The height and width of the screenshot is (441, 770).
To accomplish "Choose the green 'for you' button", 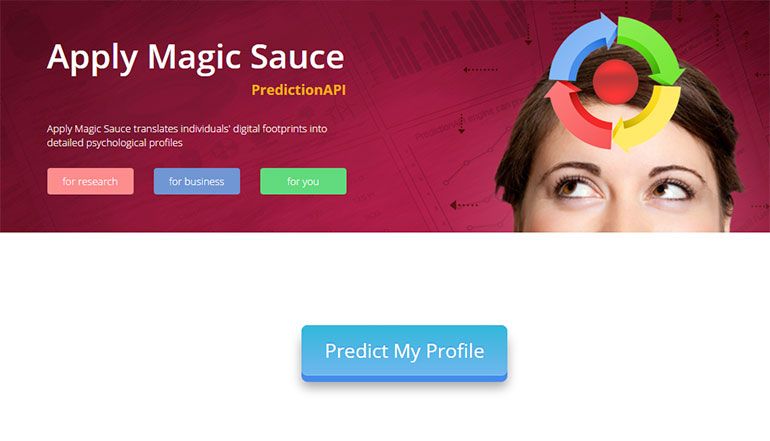I will (x=303, y=181).
